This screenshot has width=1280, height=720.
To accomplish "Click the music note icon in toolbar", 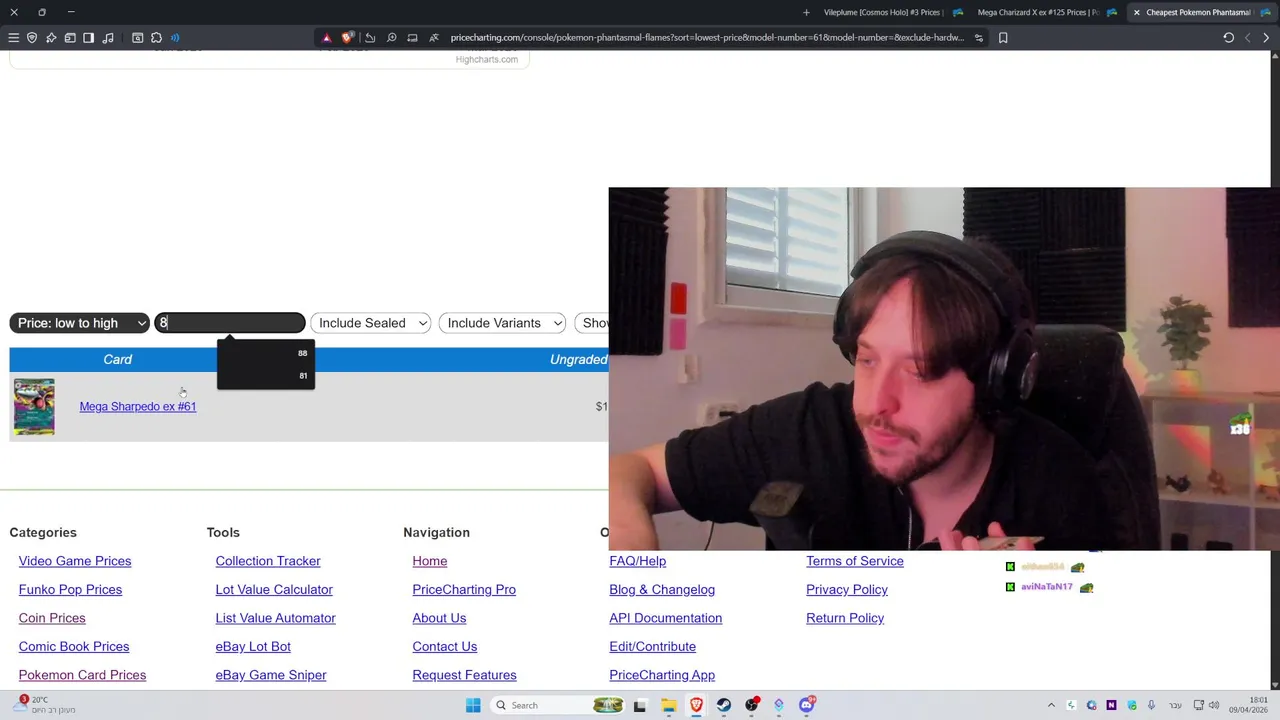I will pyautogui.click(x=107, y=38).
